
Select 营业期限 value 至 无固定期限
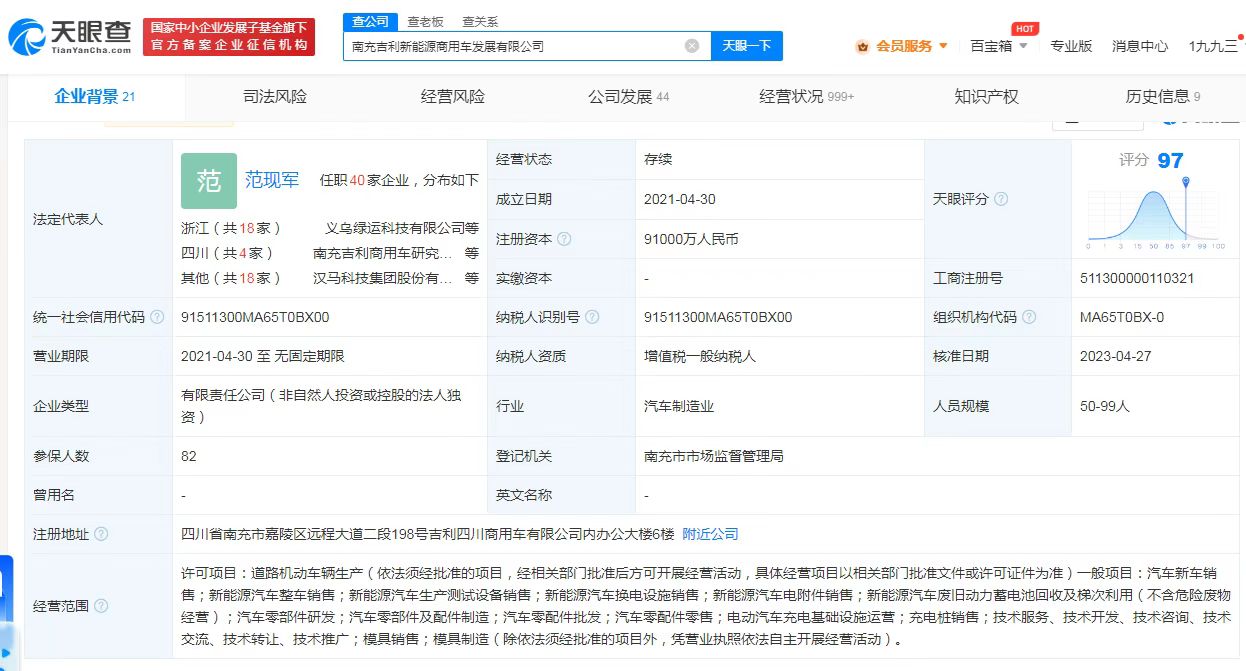click(263, 356)
